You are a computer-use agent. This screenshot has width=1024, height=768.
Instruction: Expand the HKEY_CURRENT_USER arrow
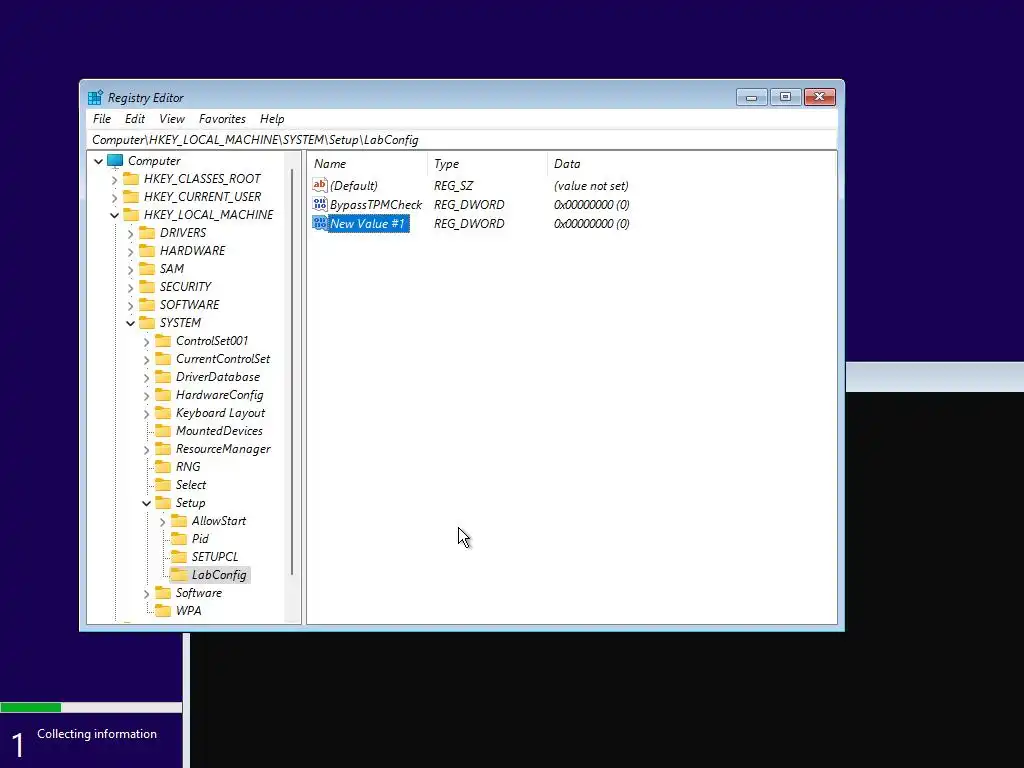(114, 197)
